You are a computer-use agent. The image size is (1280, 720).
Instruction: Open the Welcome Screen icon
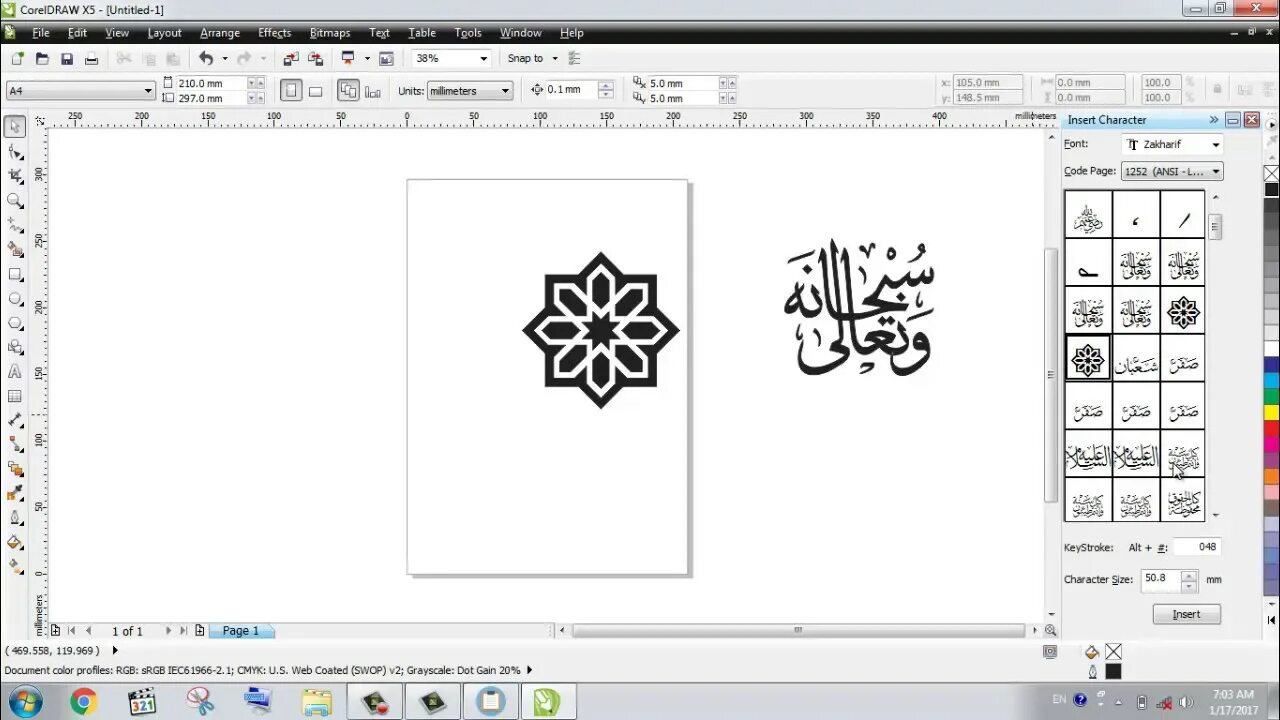click(387, 59)
